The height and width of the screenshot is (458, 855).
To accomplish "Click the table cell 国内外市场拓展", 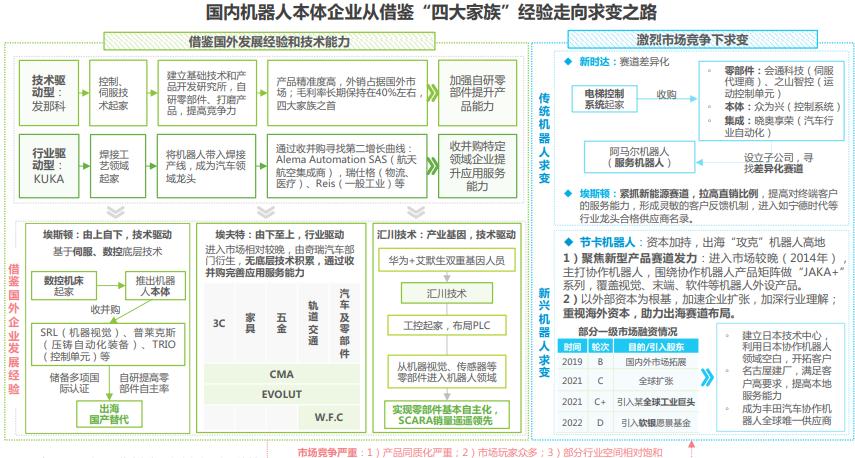I will 656,361.
